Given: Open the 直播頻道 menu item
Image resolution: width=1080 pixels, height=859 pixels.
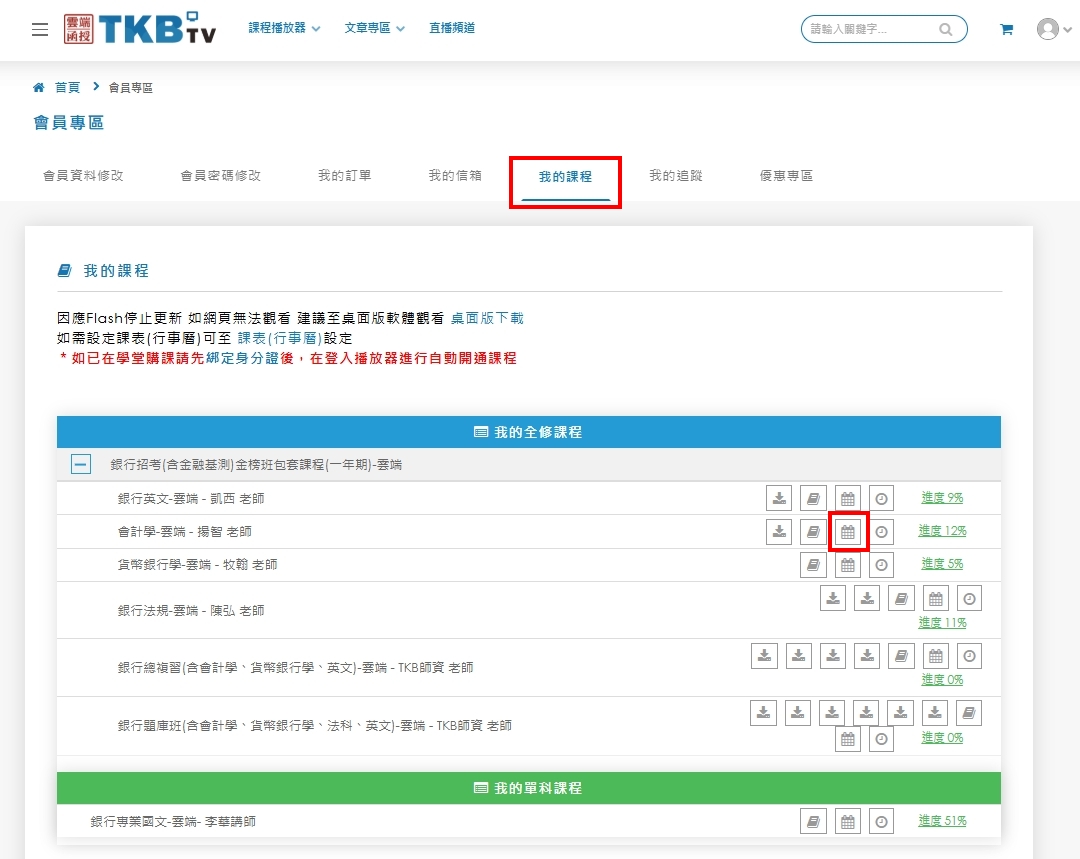Looking at the screenshot, I should (x=452, y=28).
